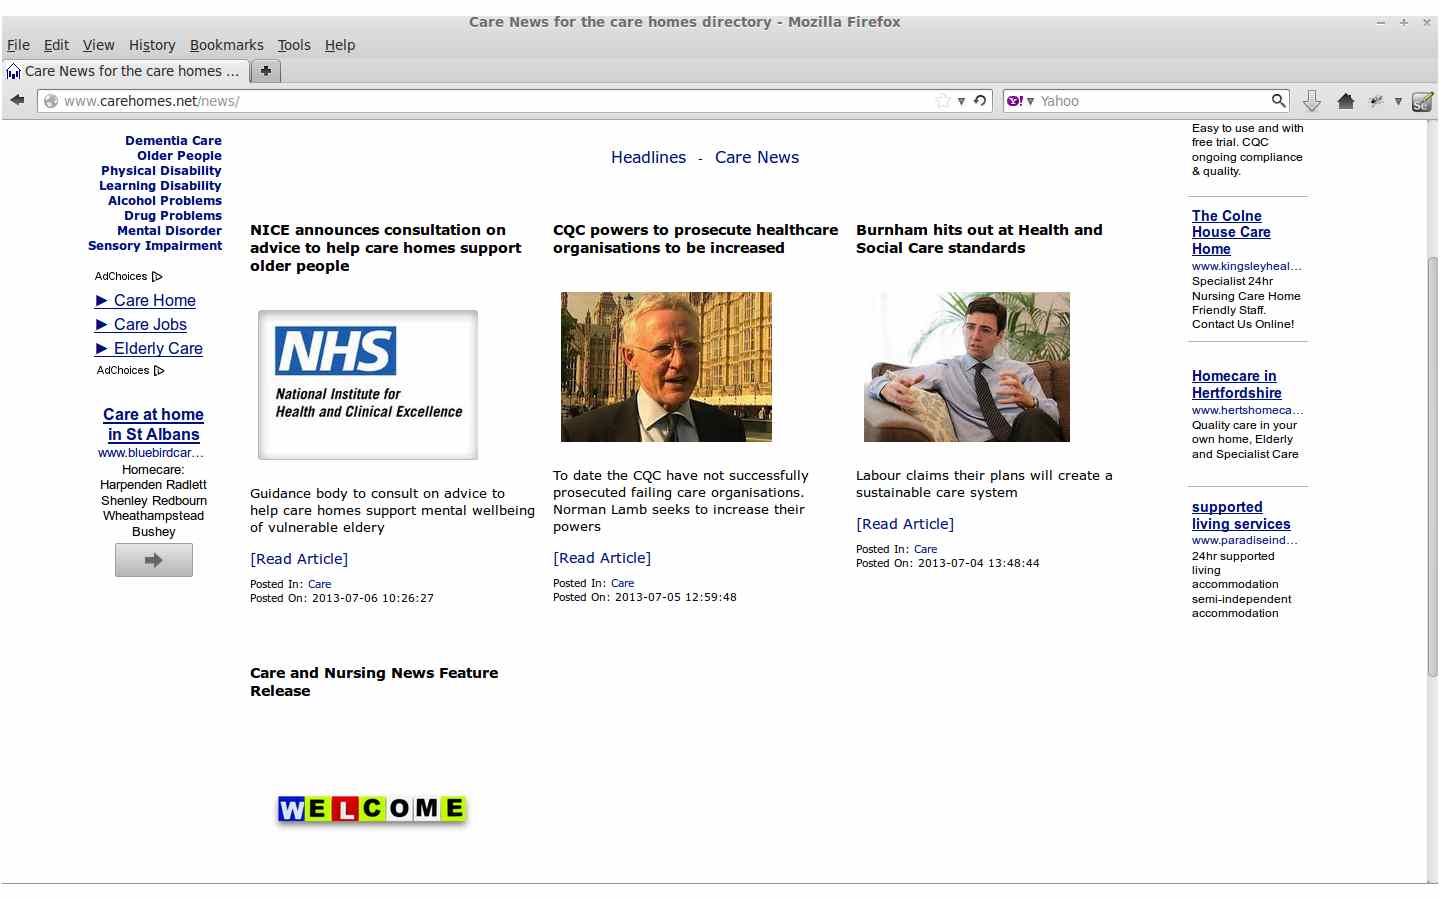1440x900 pixels.
Task: Go to homepage with the Home icon
Action: [1346, 100]
